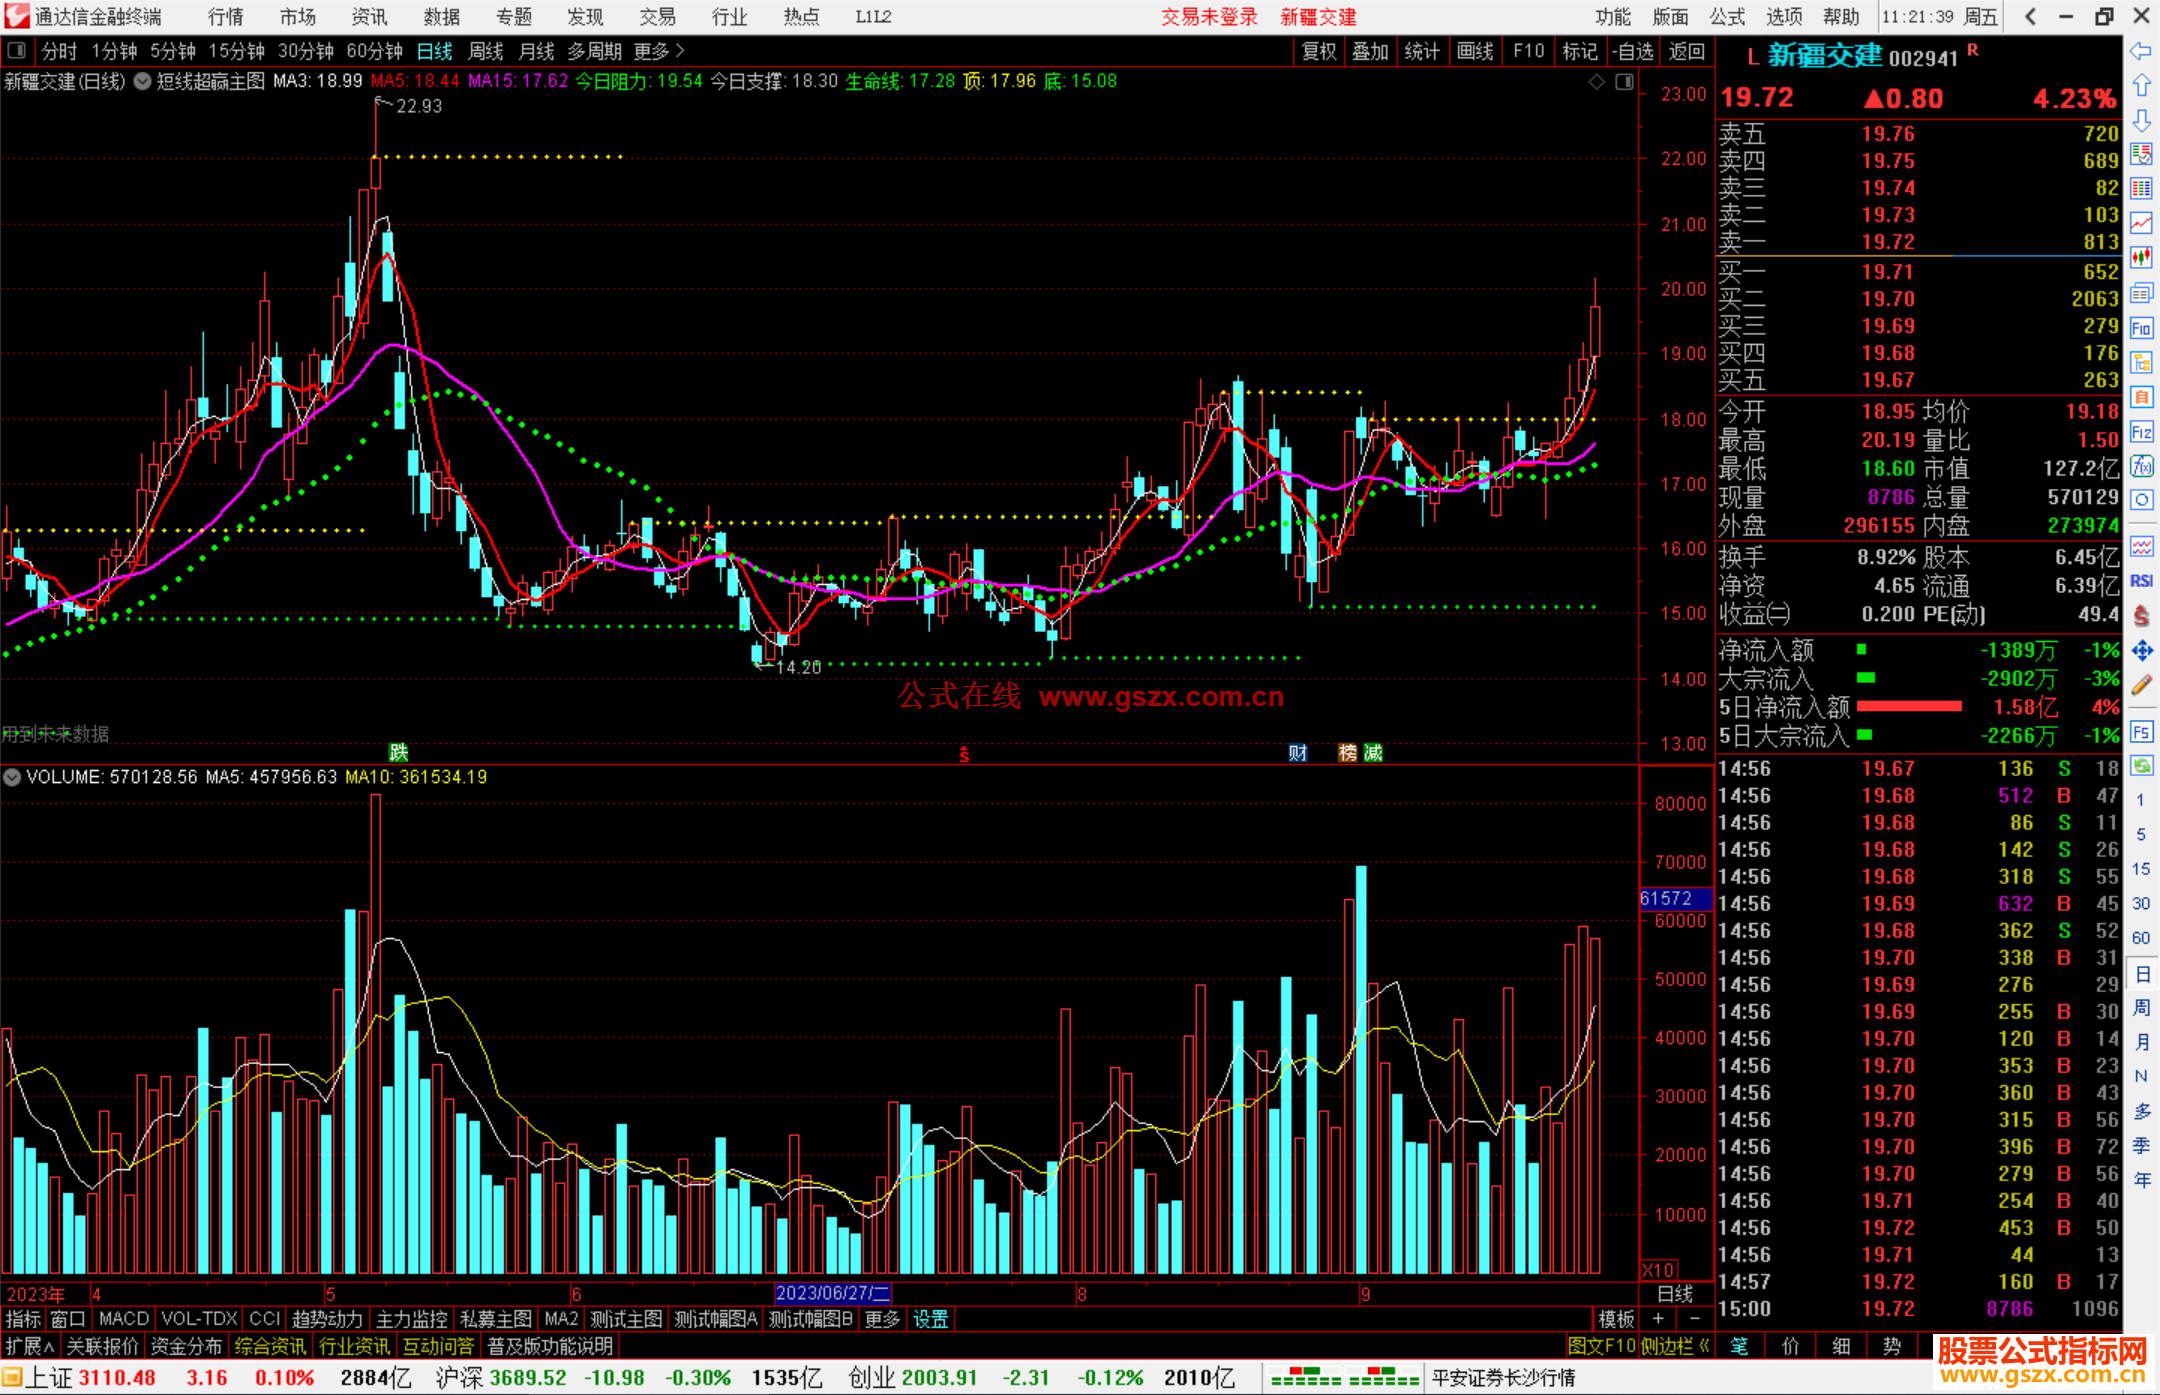Click the pencil drawing tool icon
This screenshot has height=1395, width=2160.
click(x=2141, y=686)
